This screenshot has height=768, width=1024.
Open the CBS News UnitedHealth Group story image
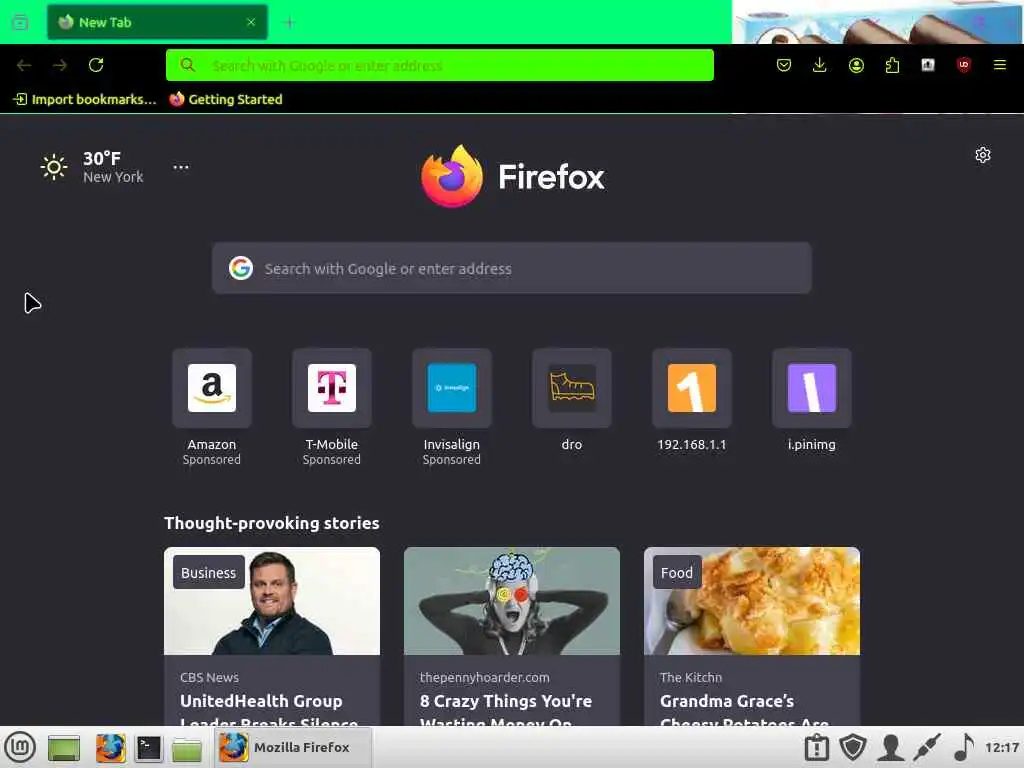272,601
